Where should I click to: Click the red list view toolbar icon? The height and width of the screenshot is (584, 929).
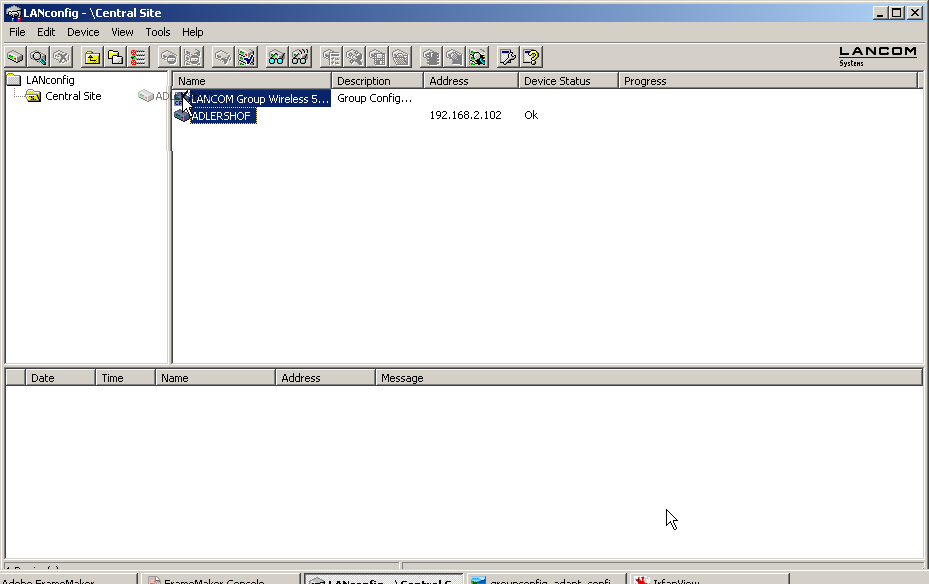click(138, 57)
